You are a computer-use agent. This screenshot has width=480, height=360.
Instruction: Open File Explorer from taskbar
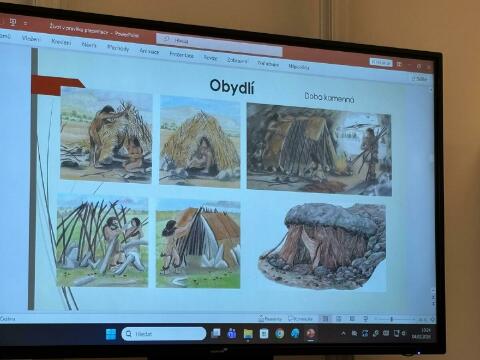click(248, 333)
